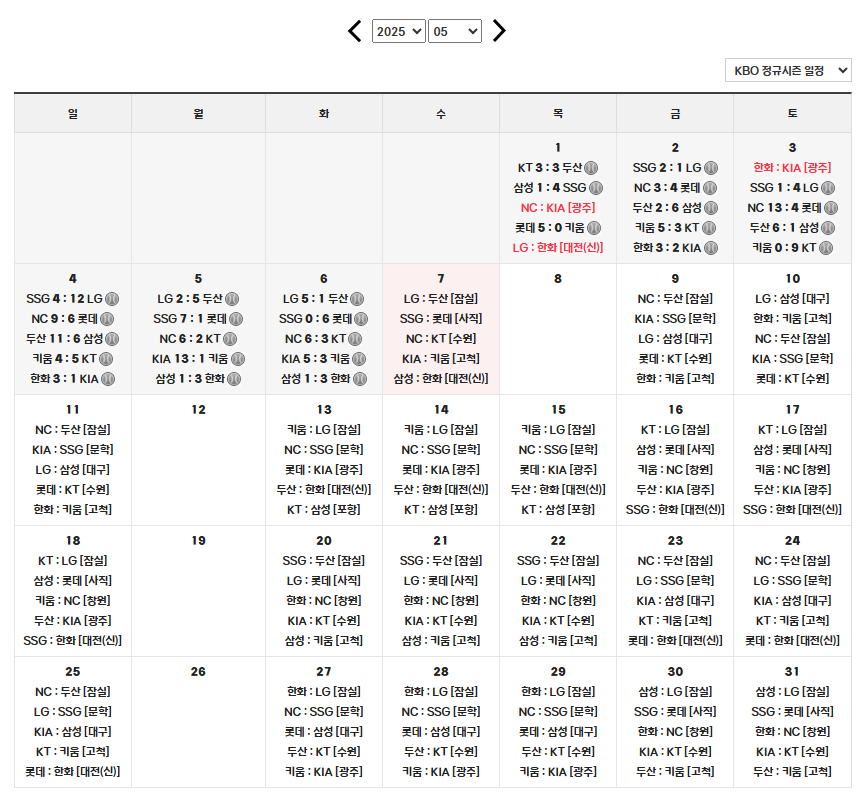Select May 22 삼성 : 키움 [고척] game
Image resolution: width=866 pixels, height=800 pixels.
[x=558, y=640]
